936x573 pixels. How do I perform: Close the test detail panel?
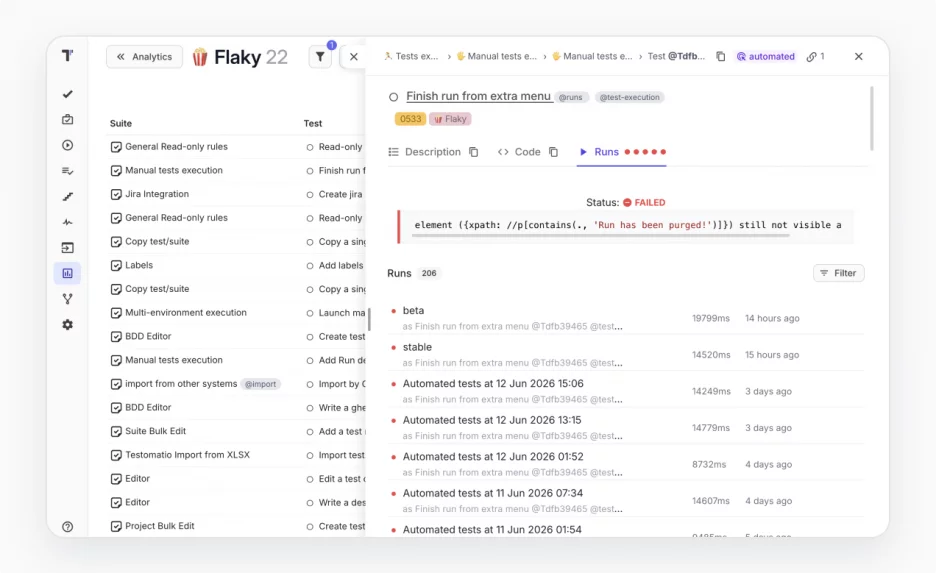[858, 56]
